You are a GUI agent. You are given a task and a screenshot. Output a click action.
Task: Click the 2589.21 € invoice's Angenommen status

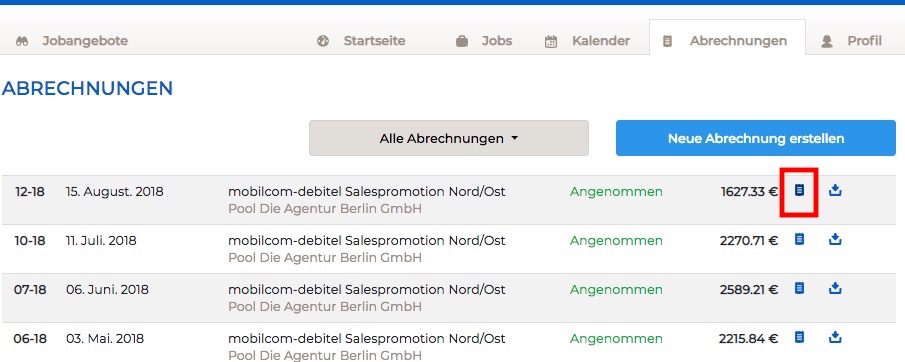pos(616,289)
